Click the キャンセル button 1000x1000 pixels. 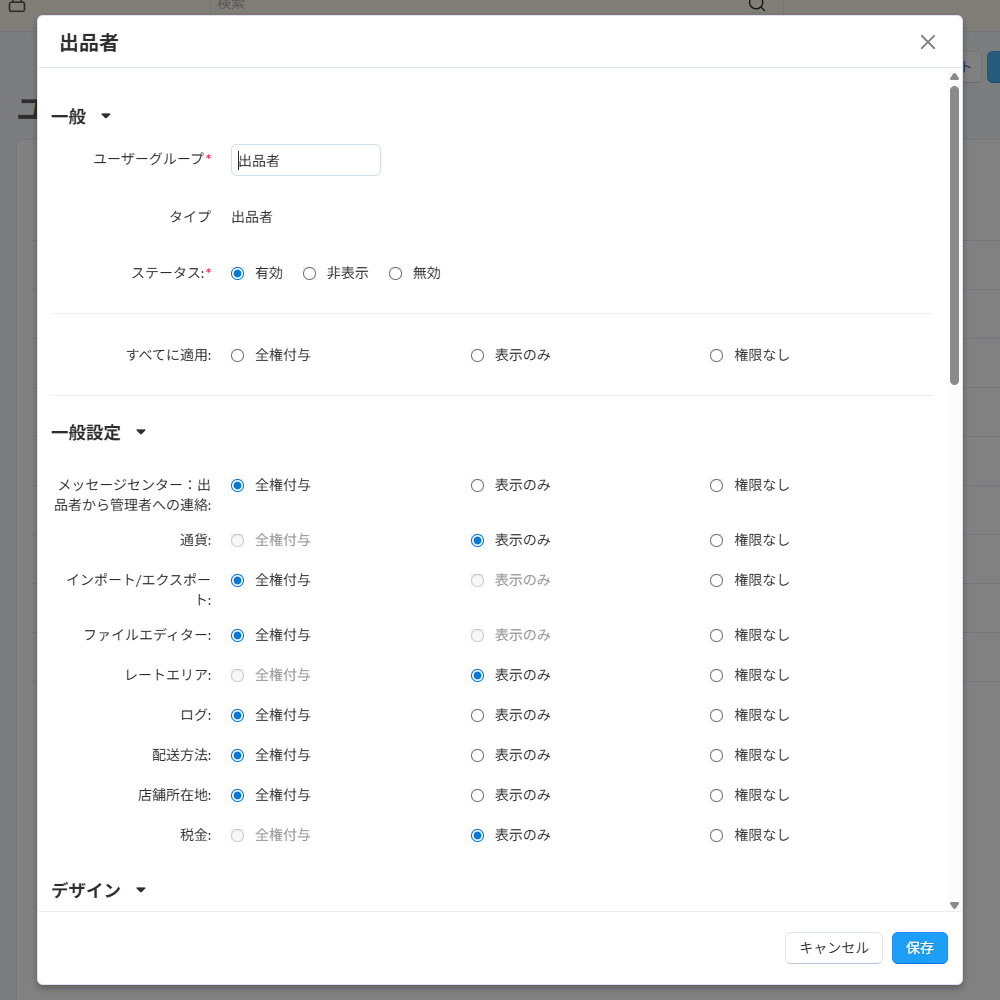(x=833, y=947)
